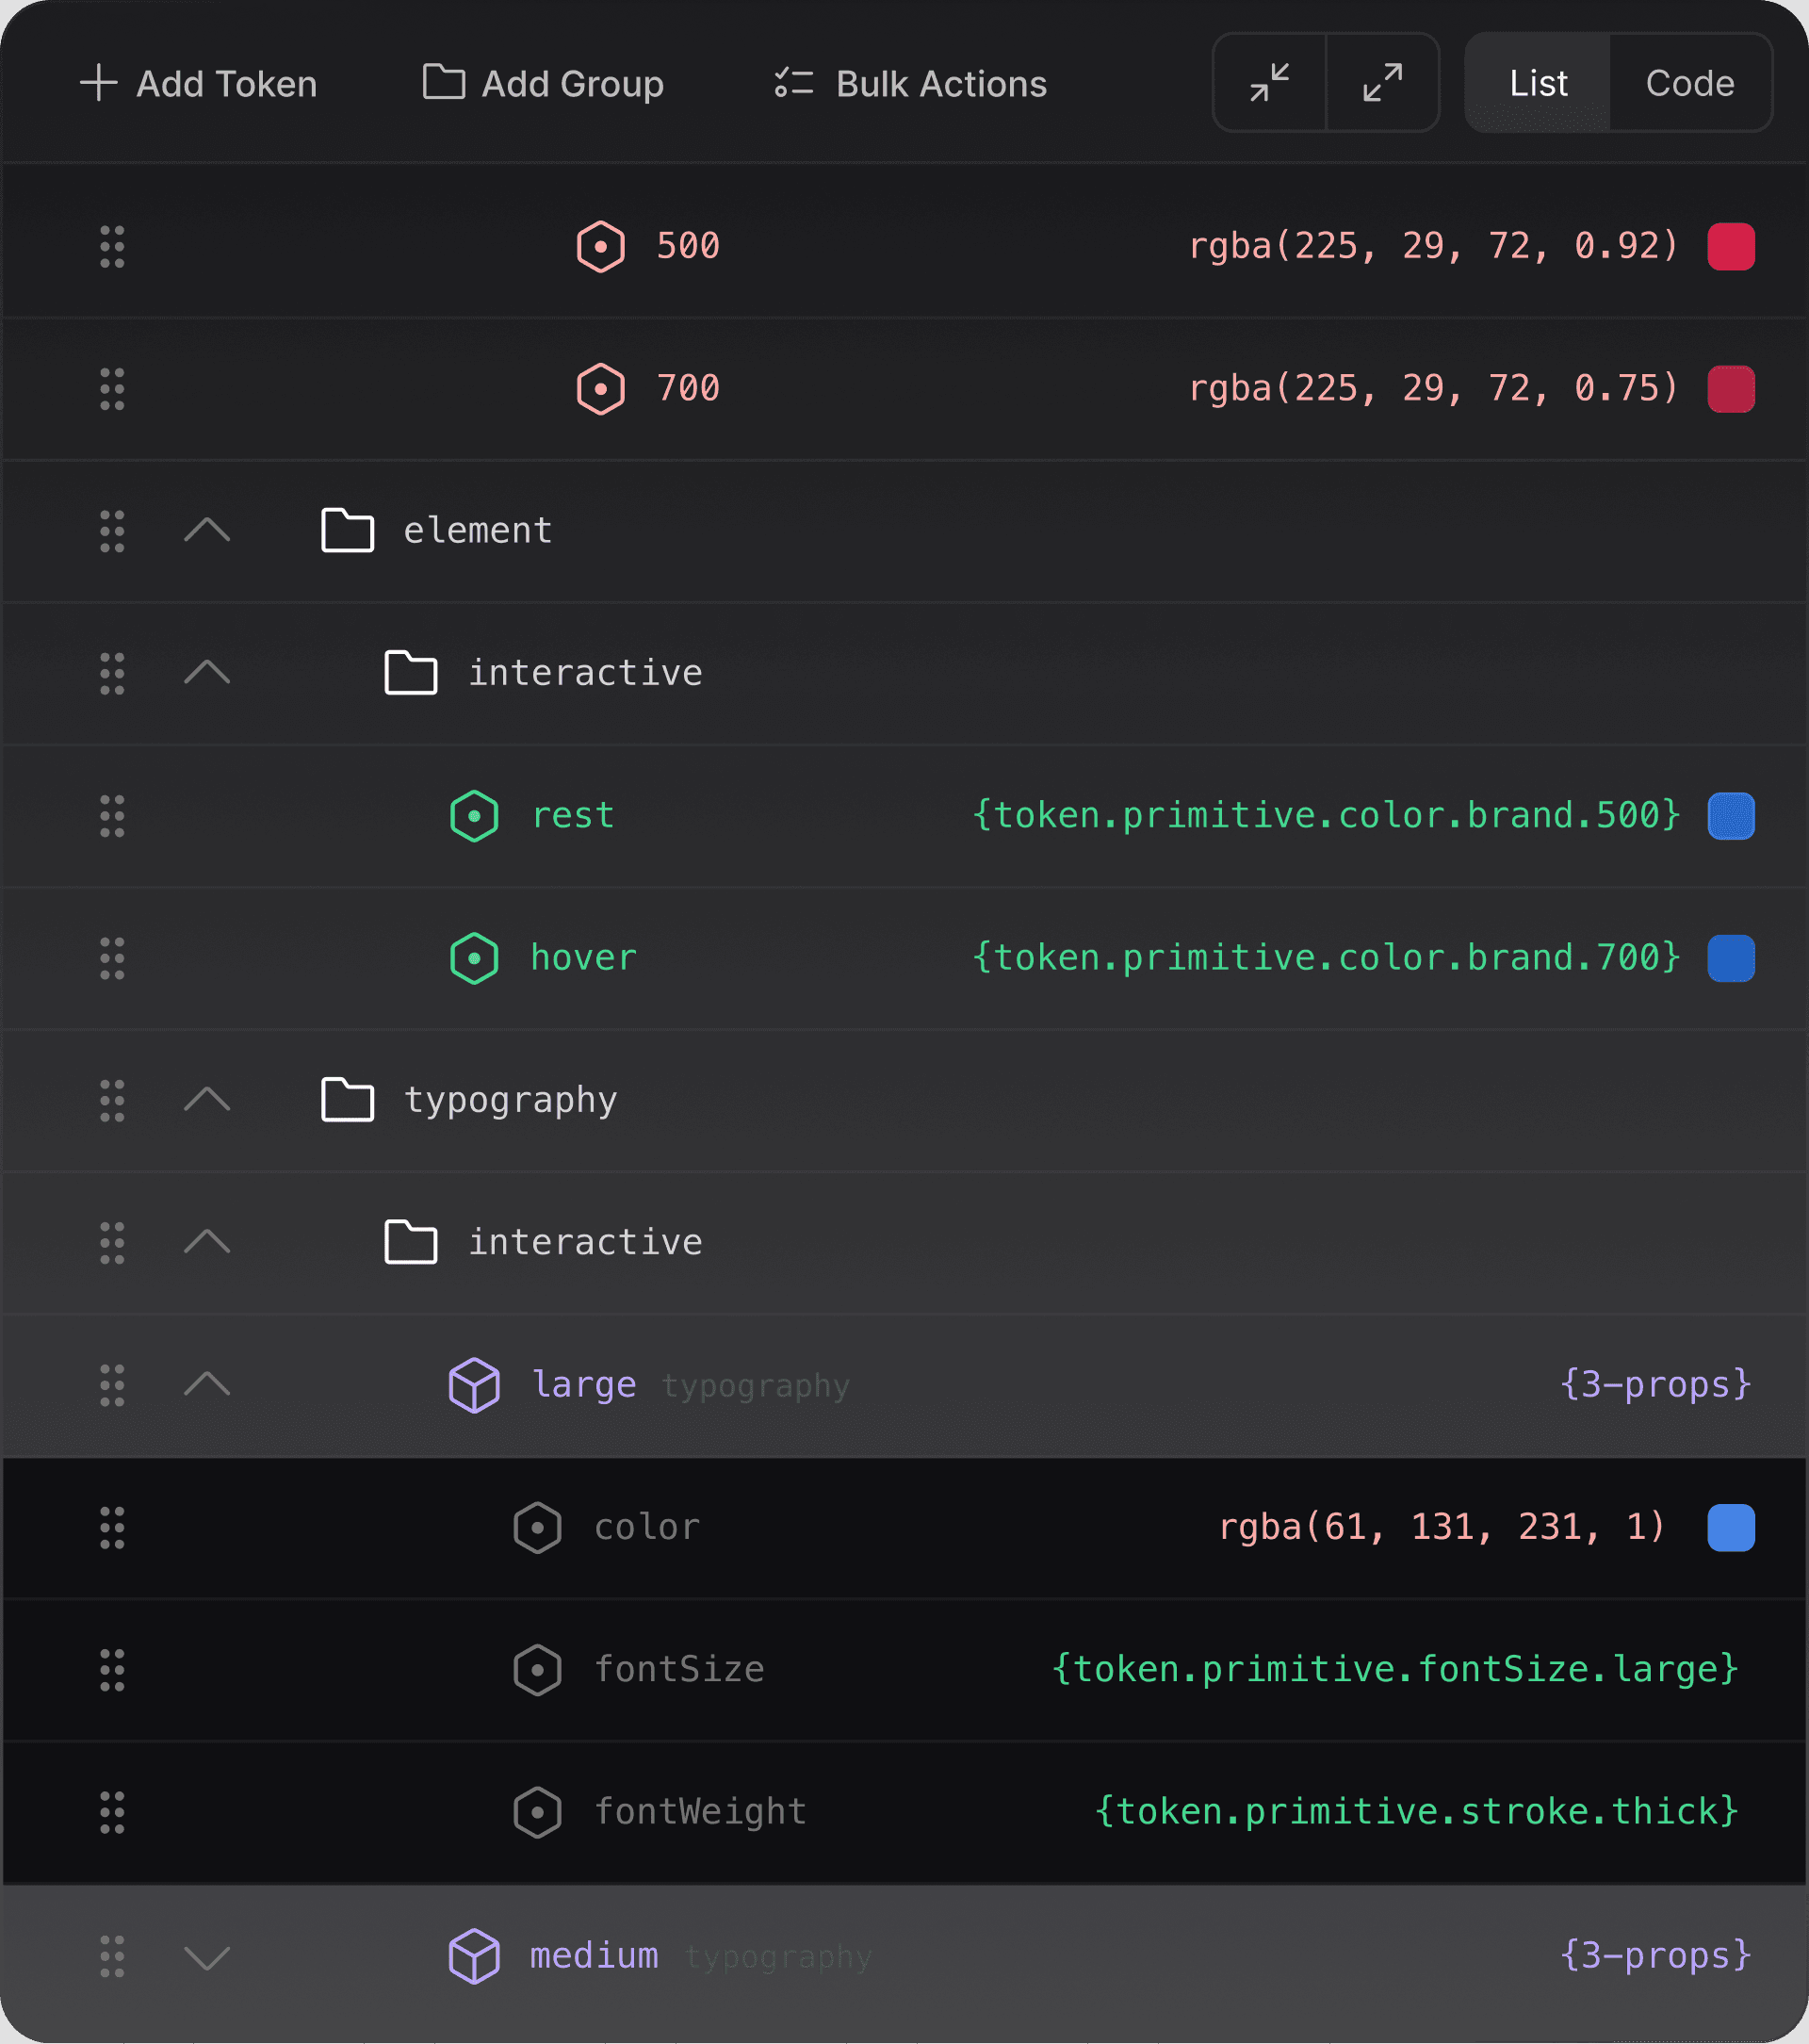Grab the drag handle of the 700 row

pyautogui.click(x=112, y=389)
